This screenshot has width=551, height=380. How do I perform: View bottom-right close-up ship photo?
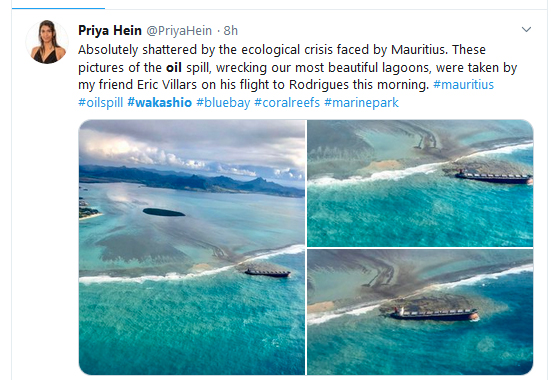click(x=420, y=312)
